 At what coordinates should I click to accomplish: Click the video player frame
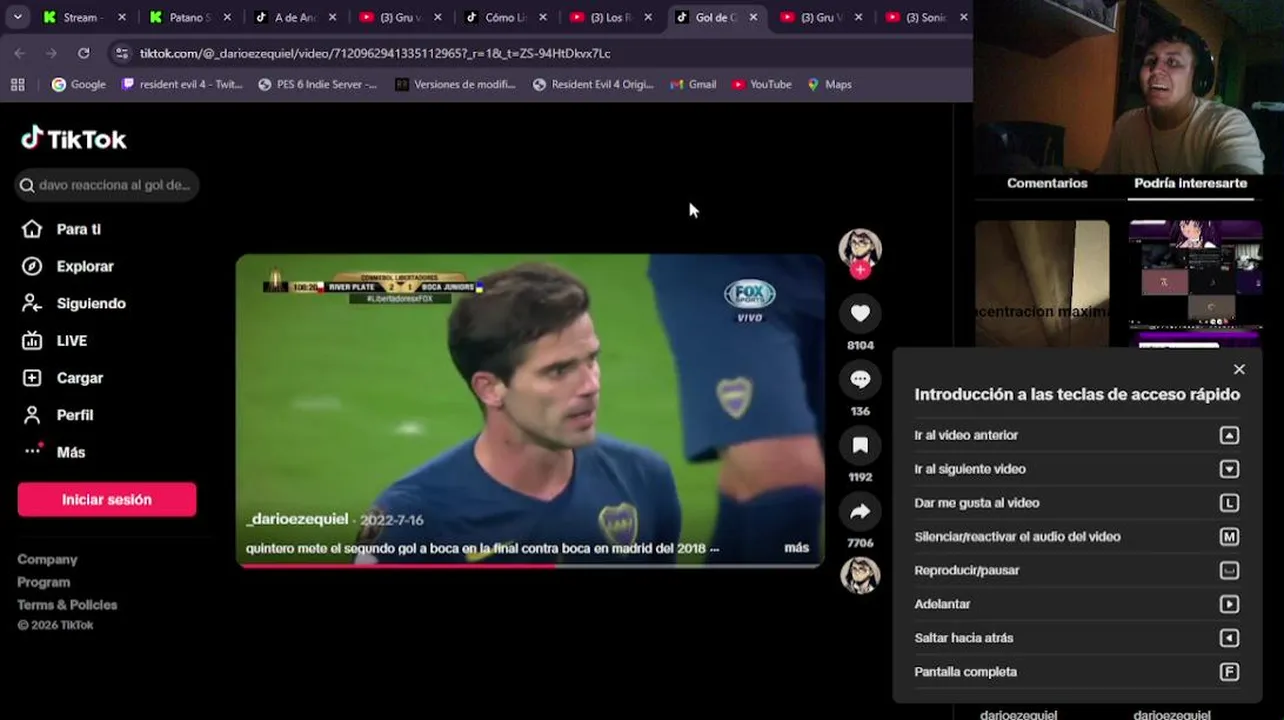click(x=530, y=410)
